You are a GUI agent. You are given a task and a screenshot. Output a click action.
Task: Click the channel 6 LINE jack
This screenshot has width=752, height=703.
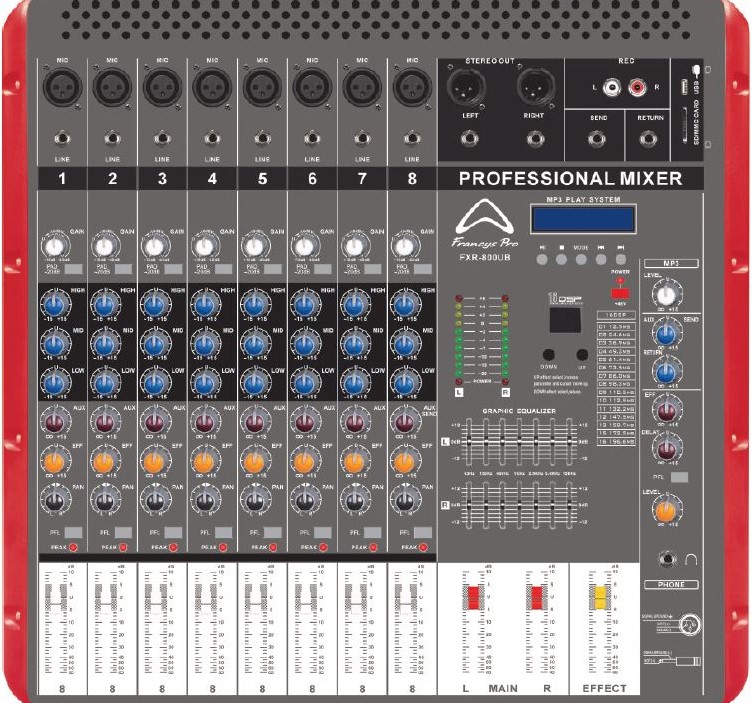(312, 139)
